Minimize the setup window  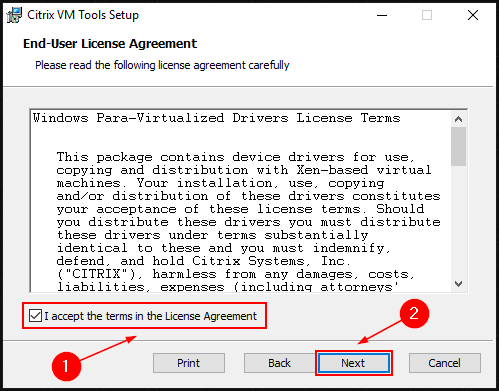382,15
